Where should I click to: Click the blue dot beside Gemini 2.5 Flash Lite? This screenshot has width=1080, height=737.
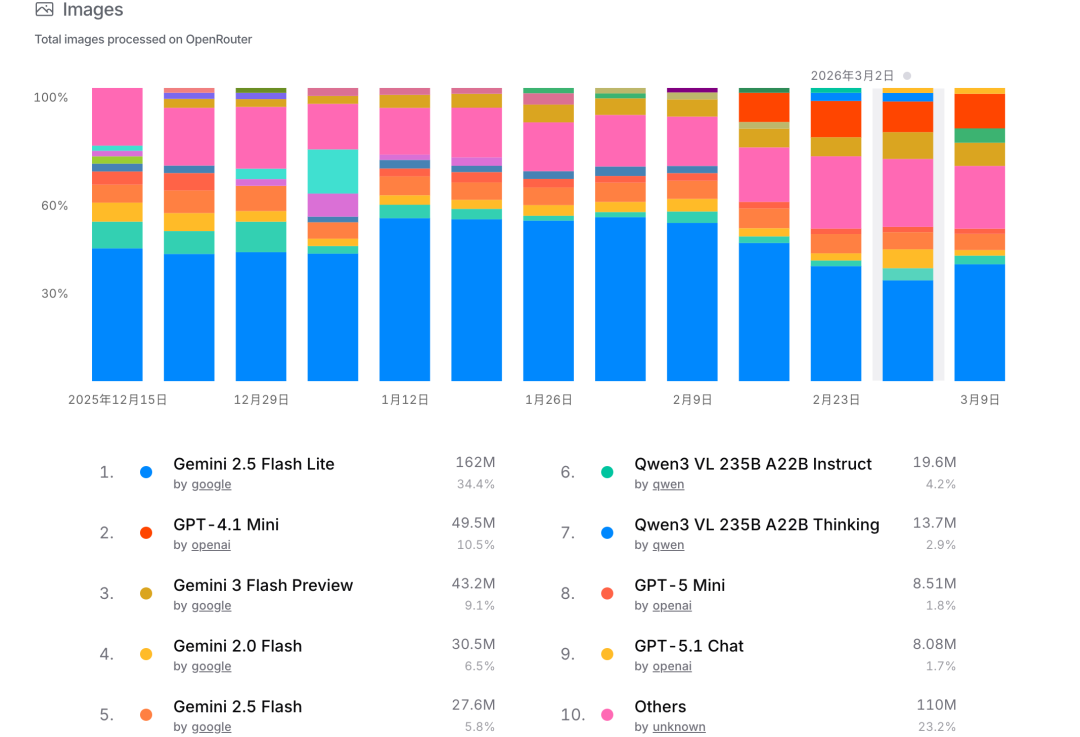[146, 472]
